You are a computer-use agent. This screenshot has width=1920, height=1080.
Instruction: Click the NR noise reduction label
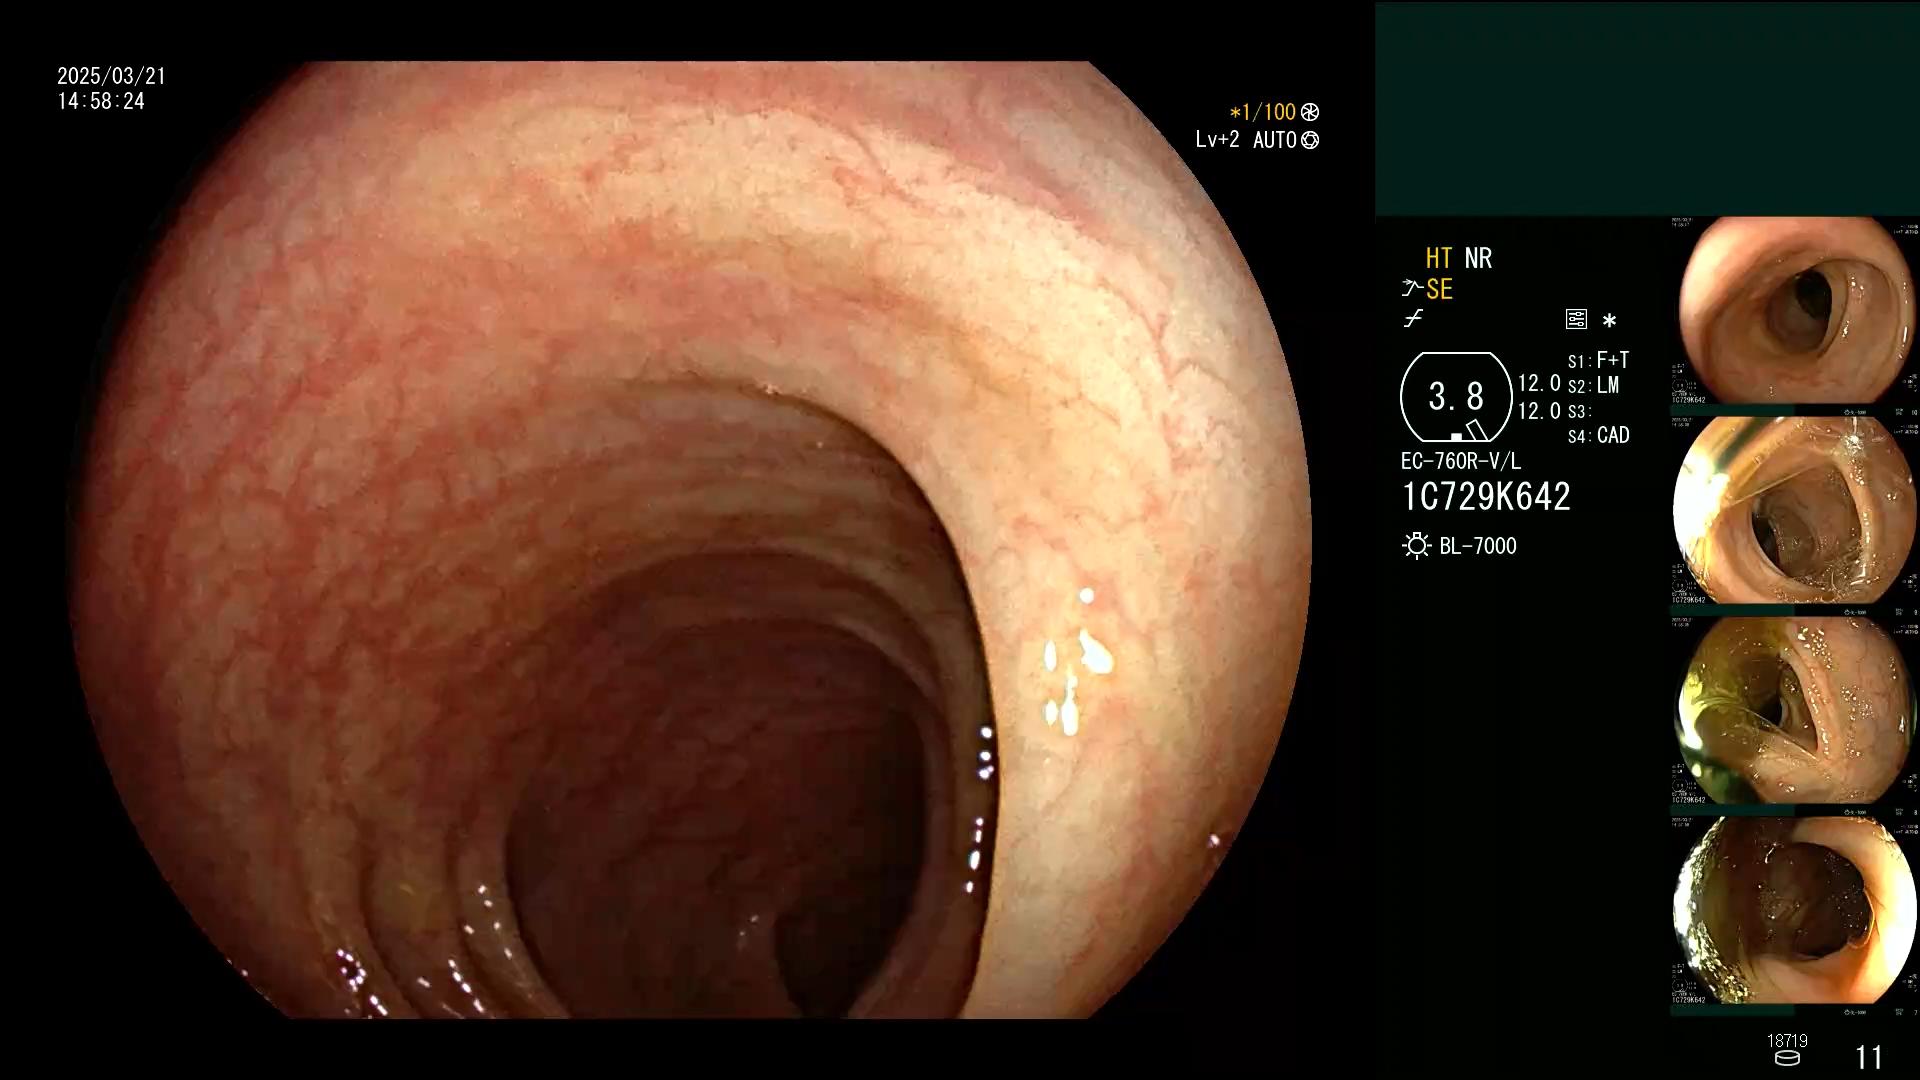point(1478,259)
